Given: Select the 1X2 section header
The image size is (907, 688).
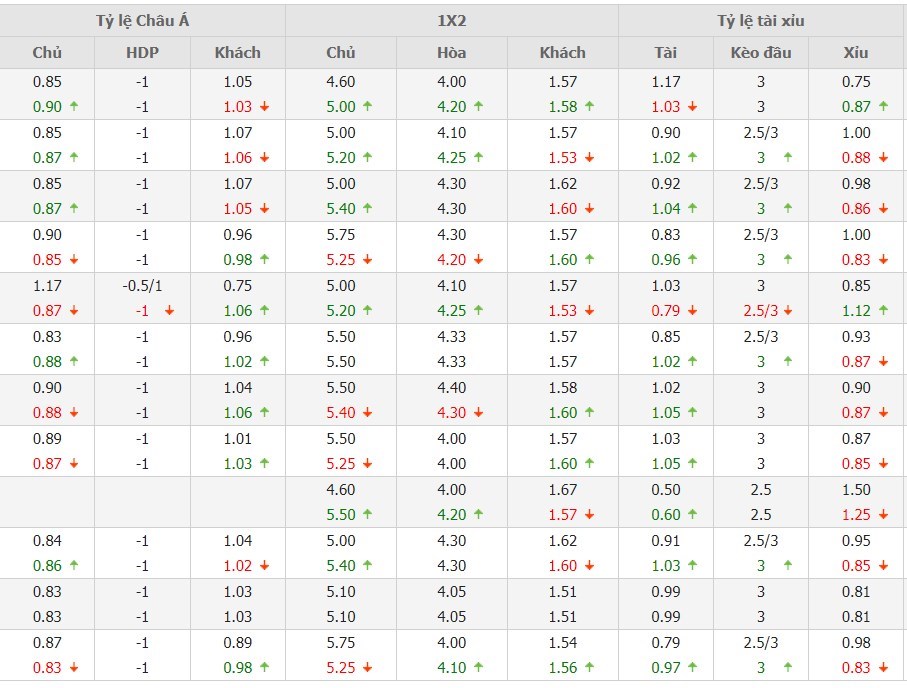Looking at the screenshot, I should pyautogui.click(x=451, y=20).
